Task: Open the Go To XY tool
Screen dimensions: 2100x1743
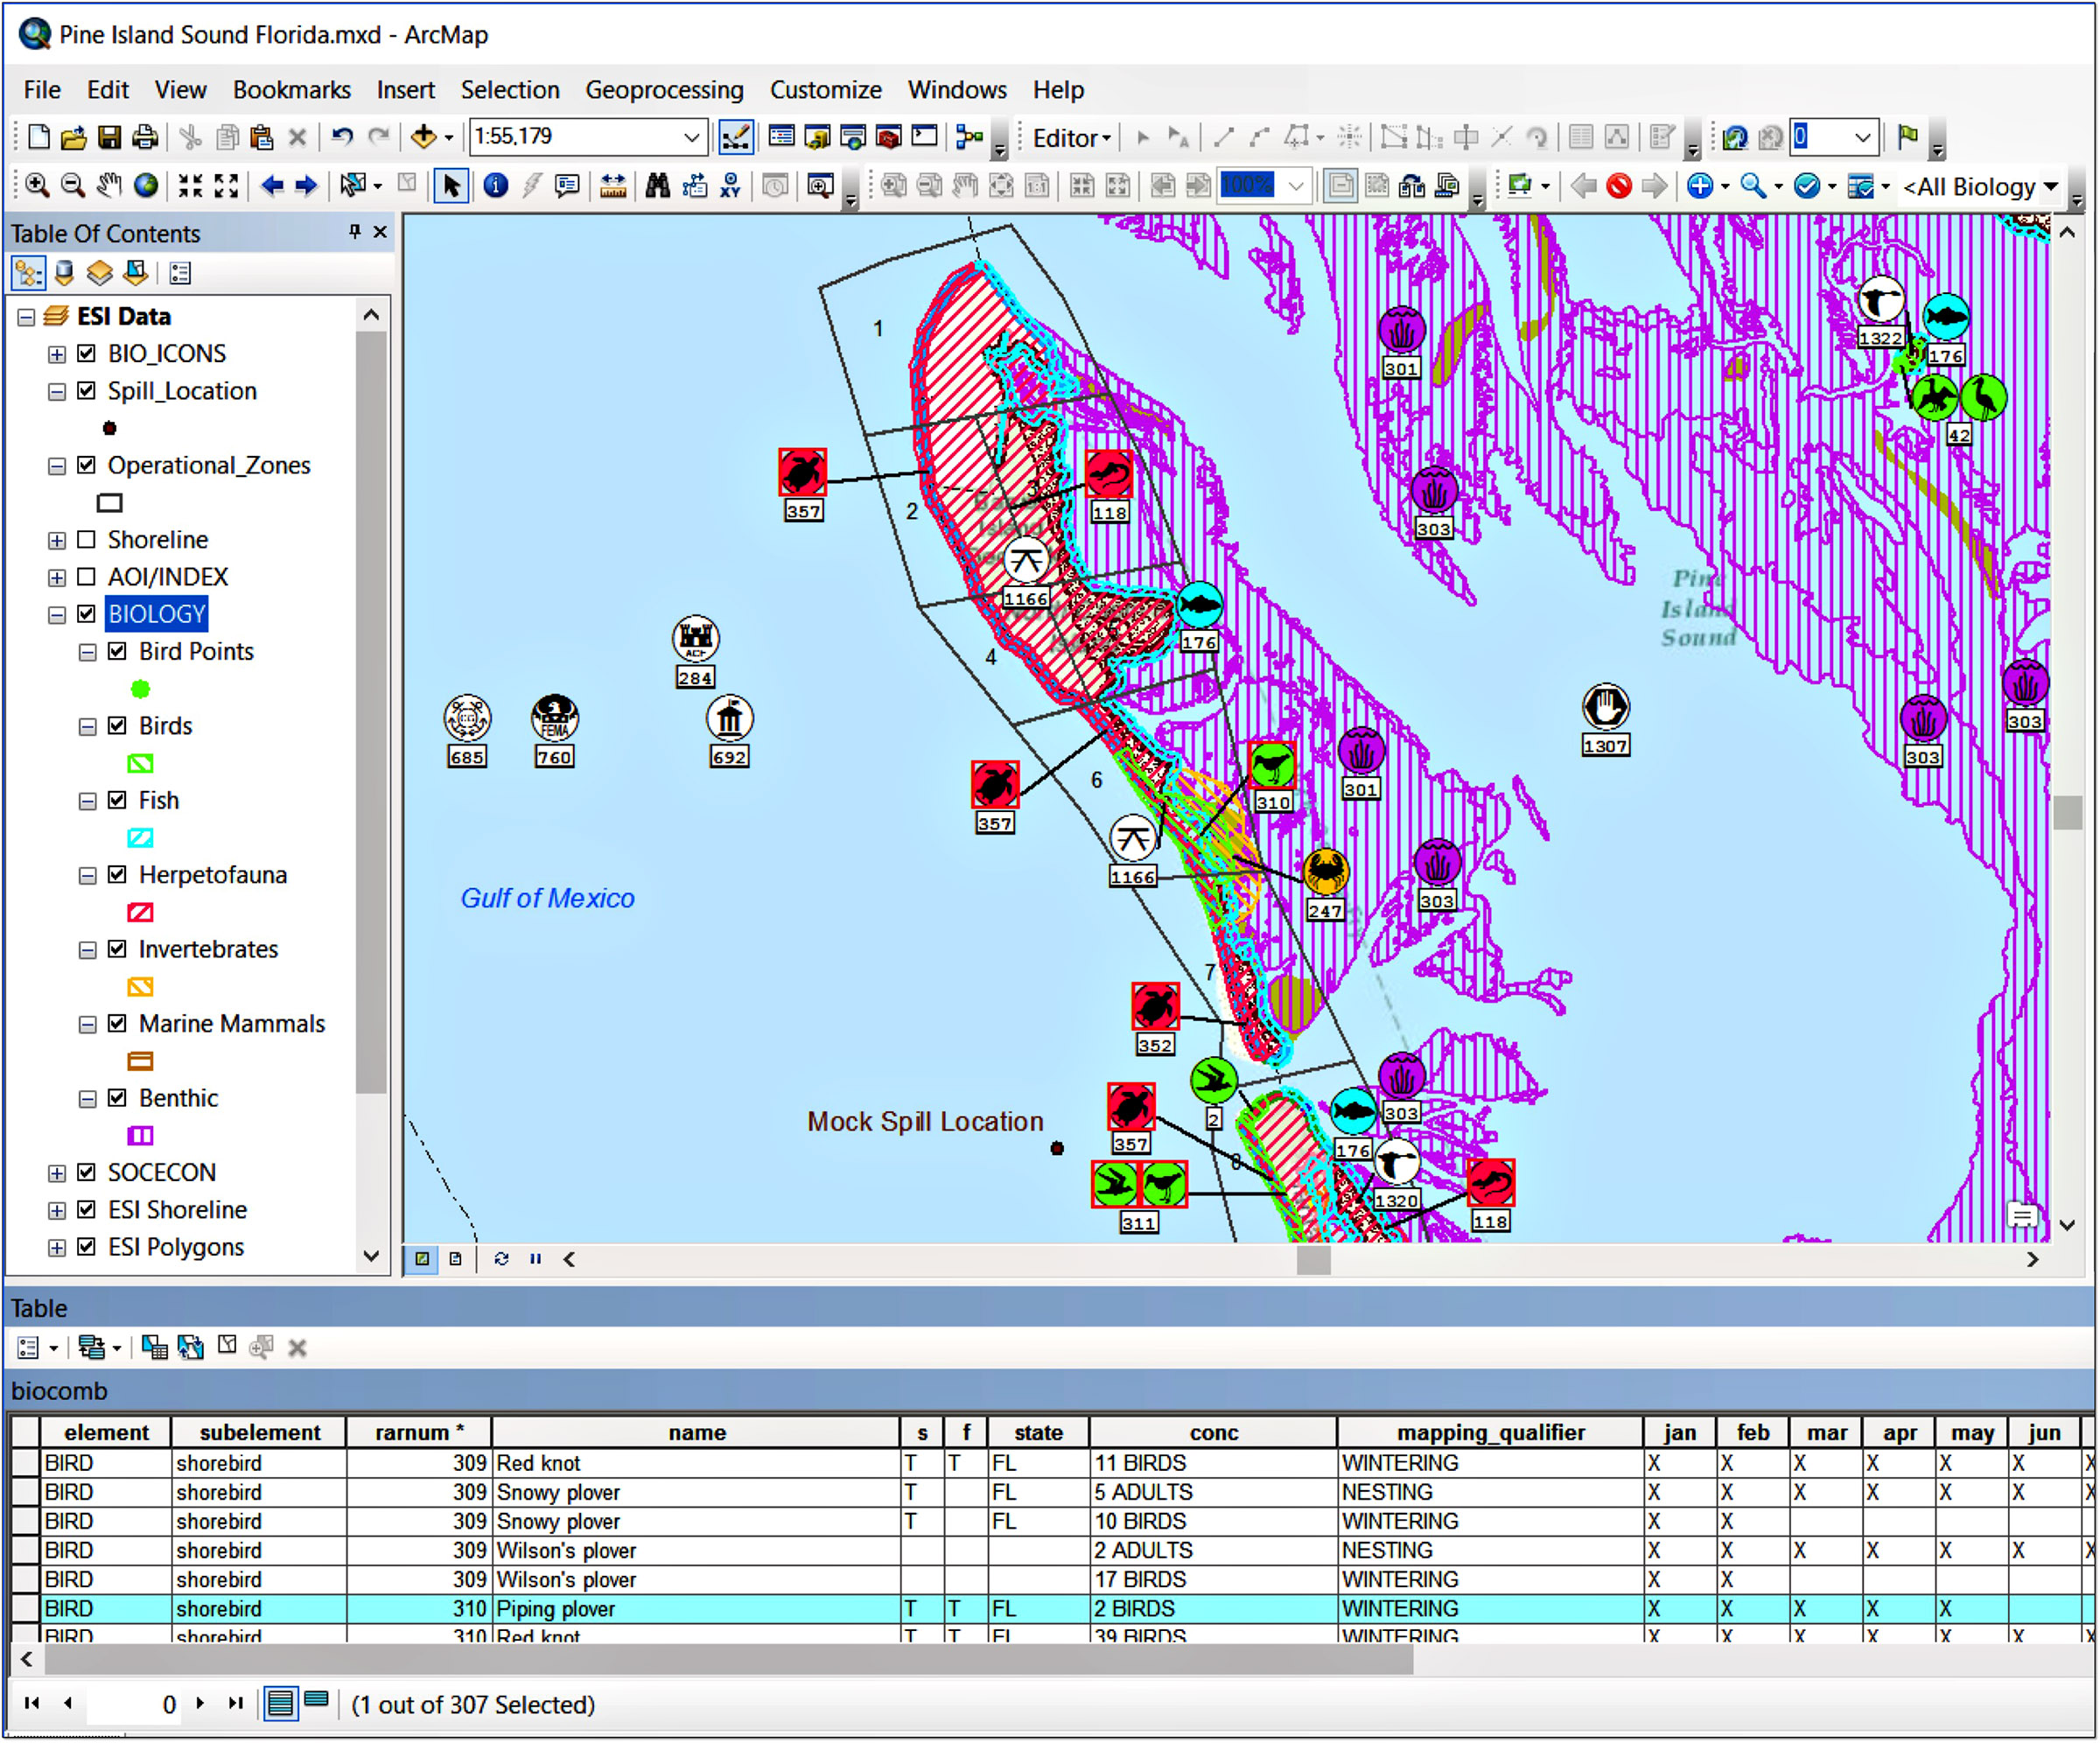Action: coord(731,186)
